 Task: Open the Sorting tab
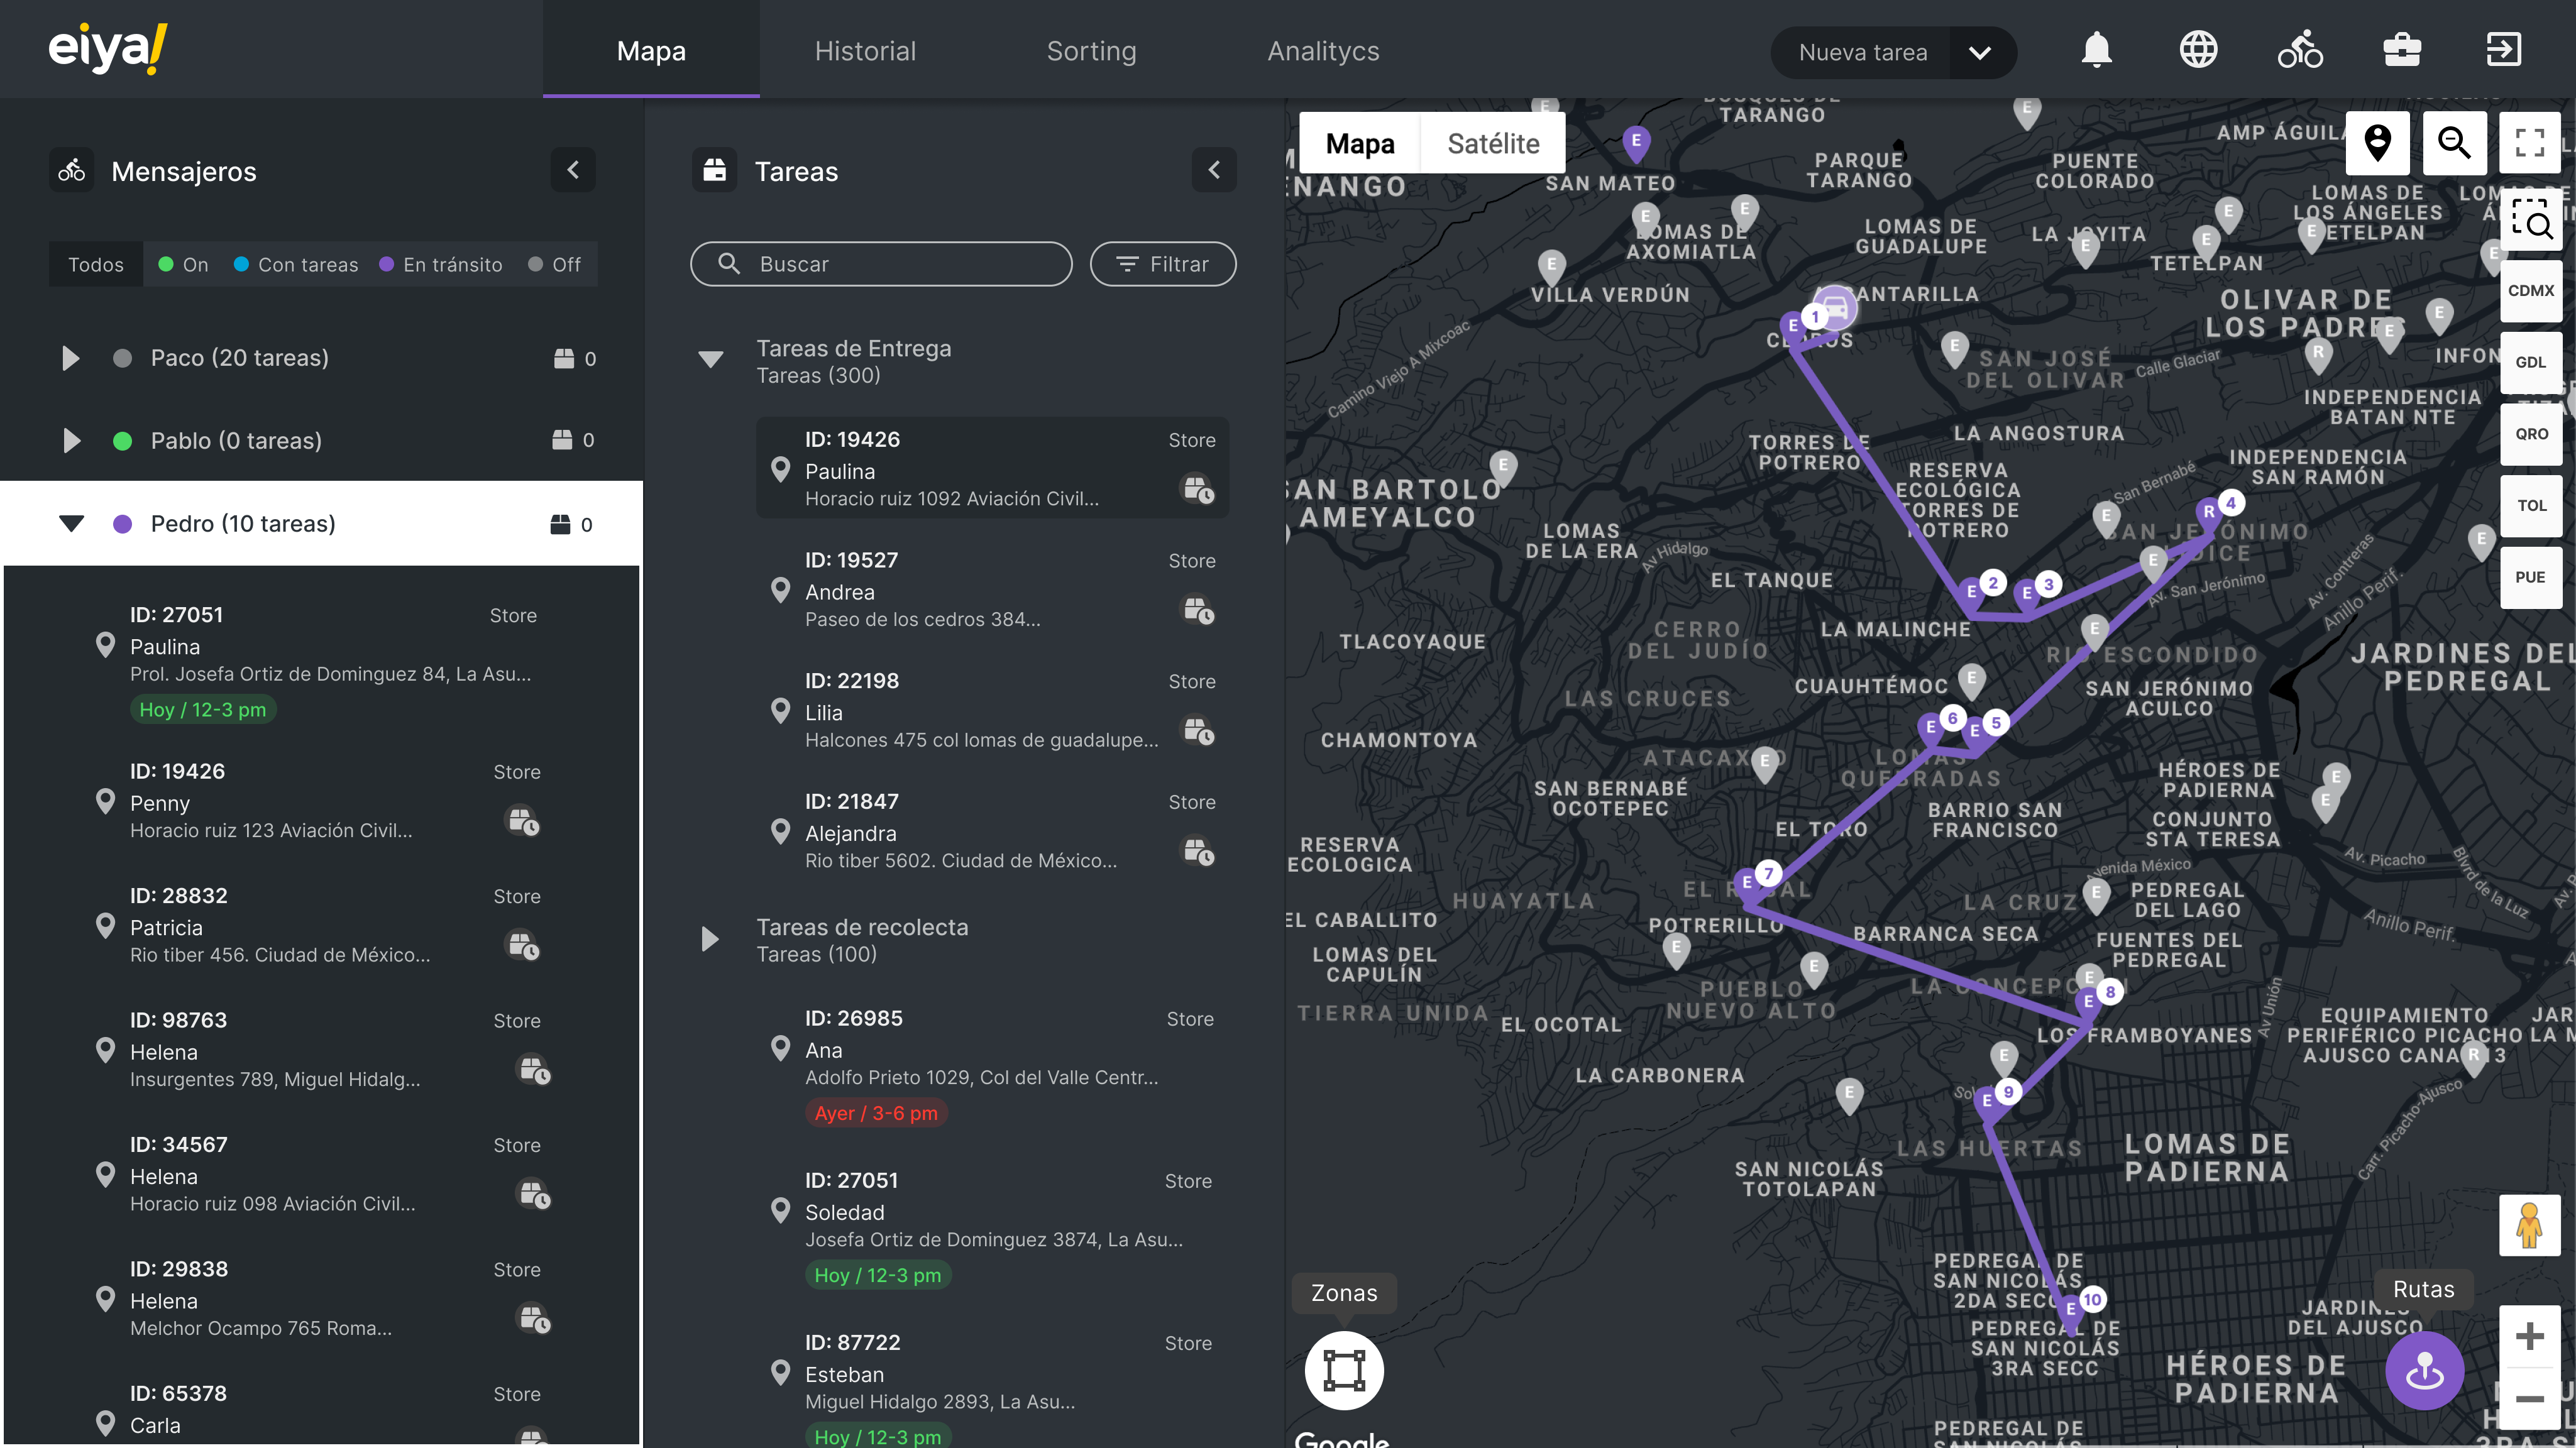point(1091,50)
